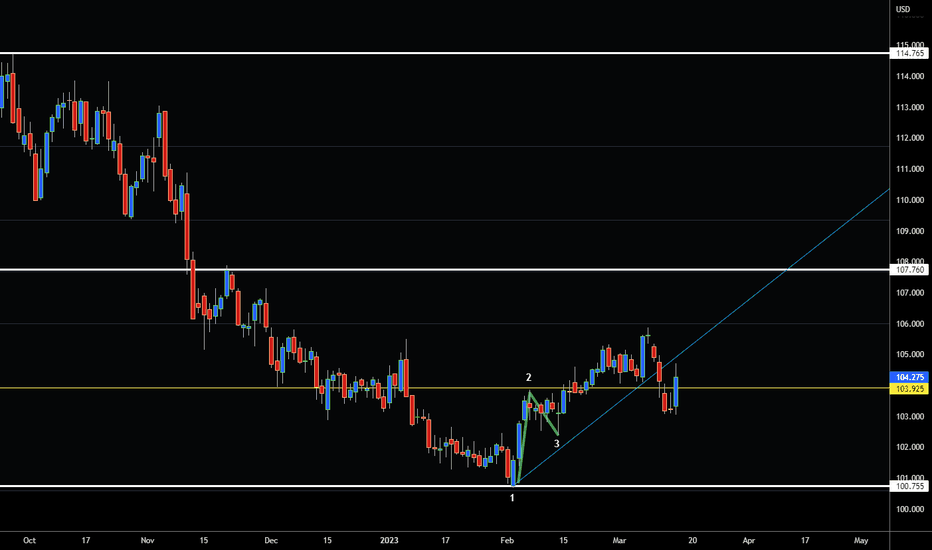Click the Apr label on time axis

pyautogui.click(x=749, y=540)
